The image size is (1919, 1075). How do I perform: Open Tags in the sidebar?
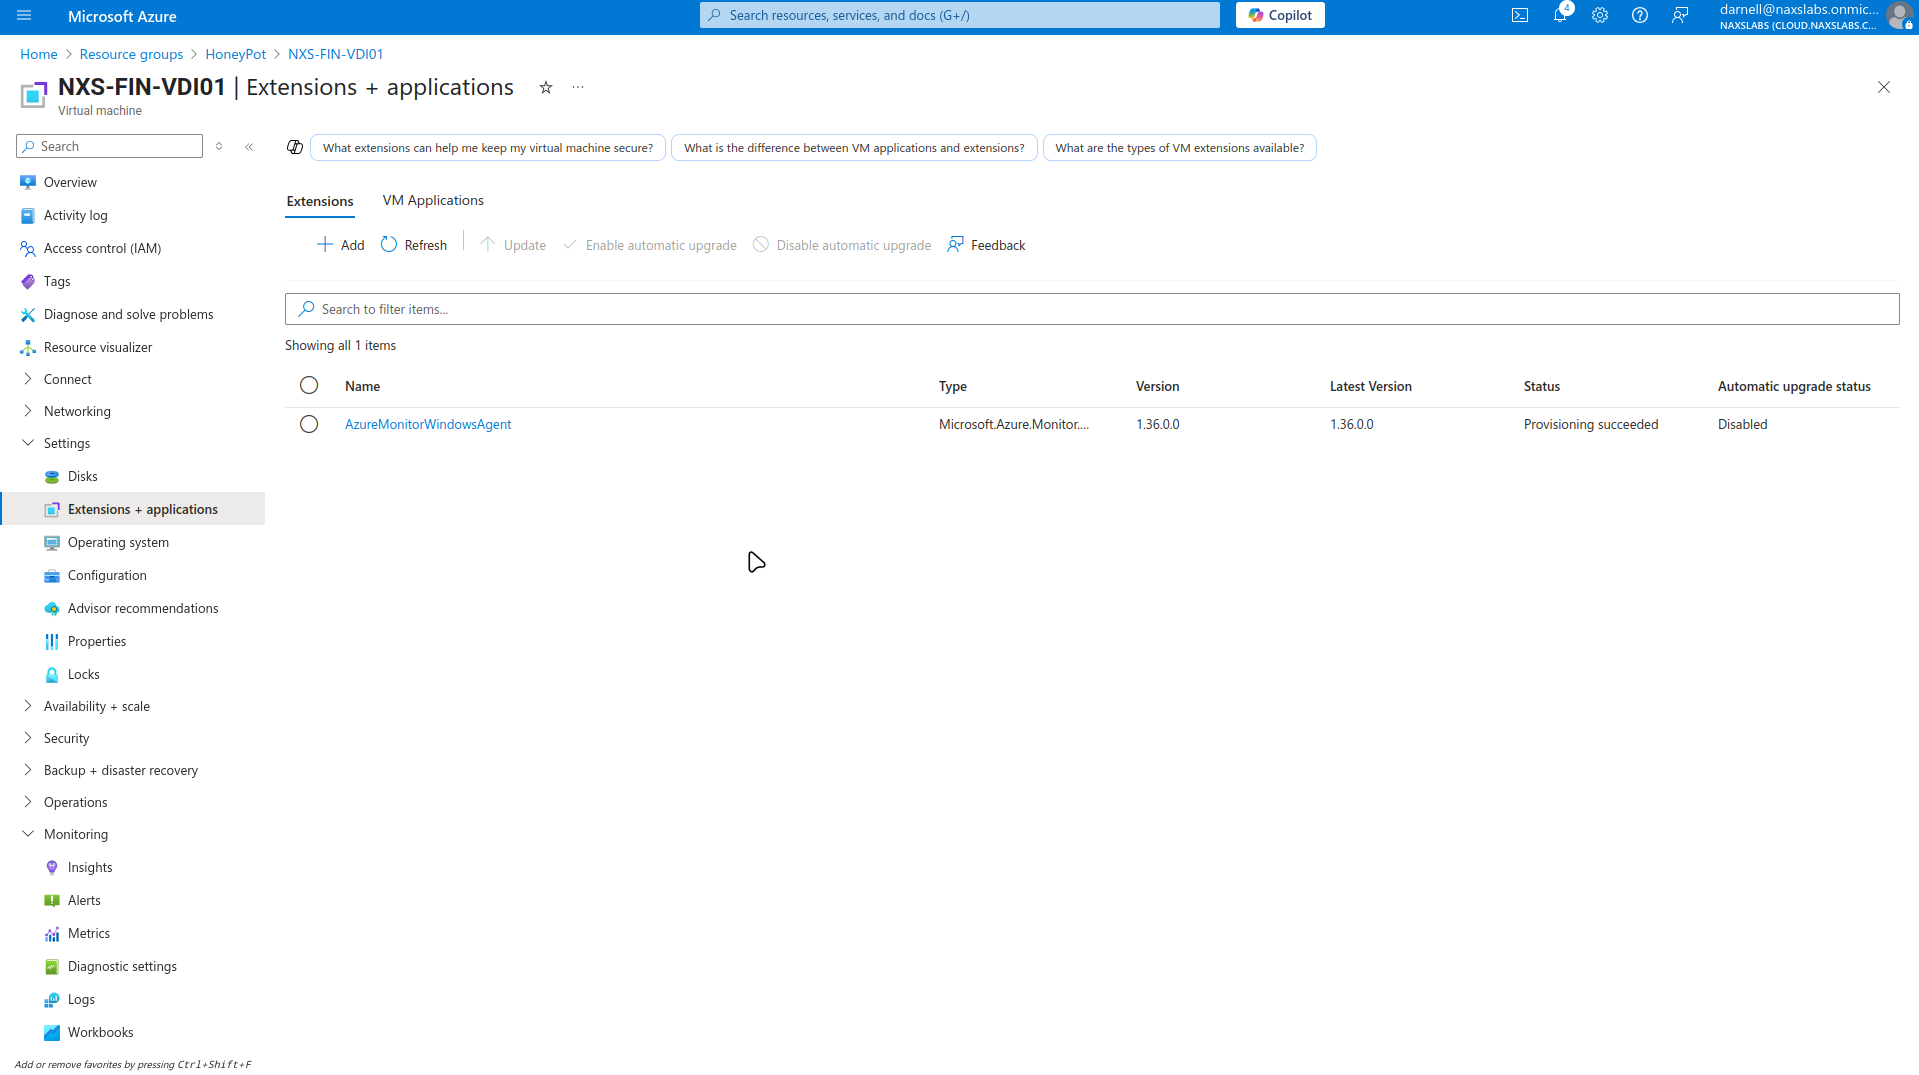pyautogui.click(x=57, y=282)
